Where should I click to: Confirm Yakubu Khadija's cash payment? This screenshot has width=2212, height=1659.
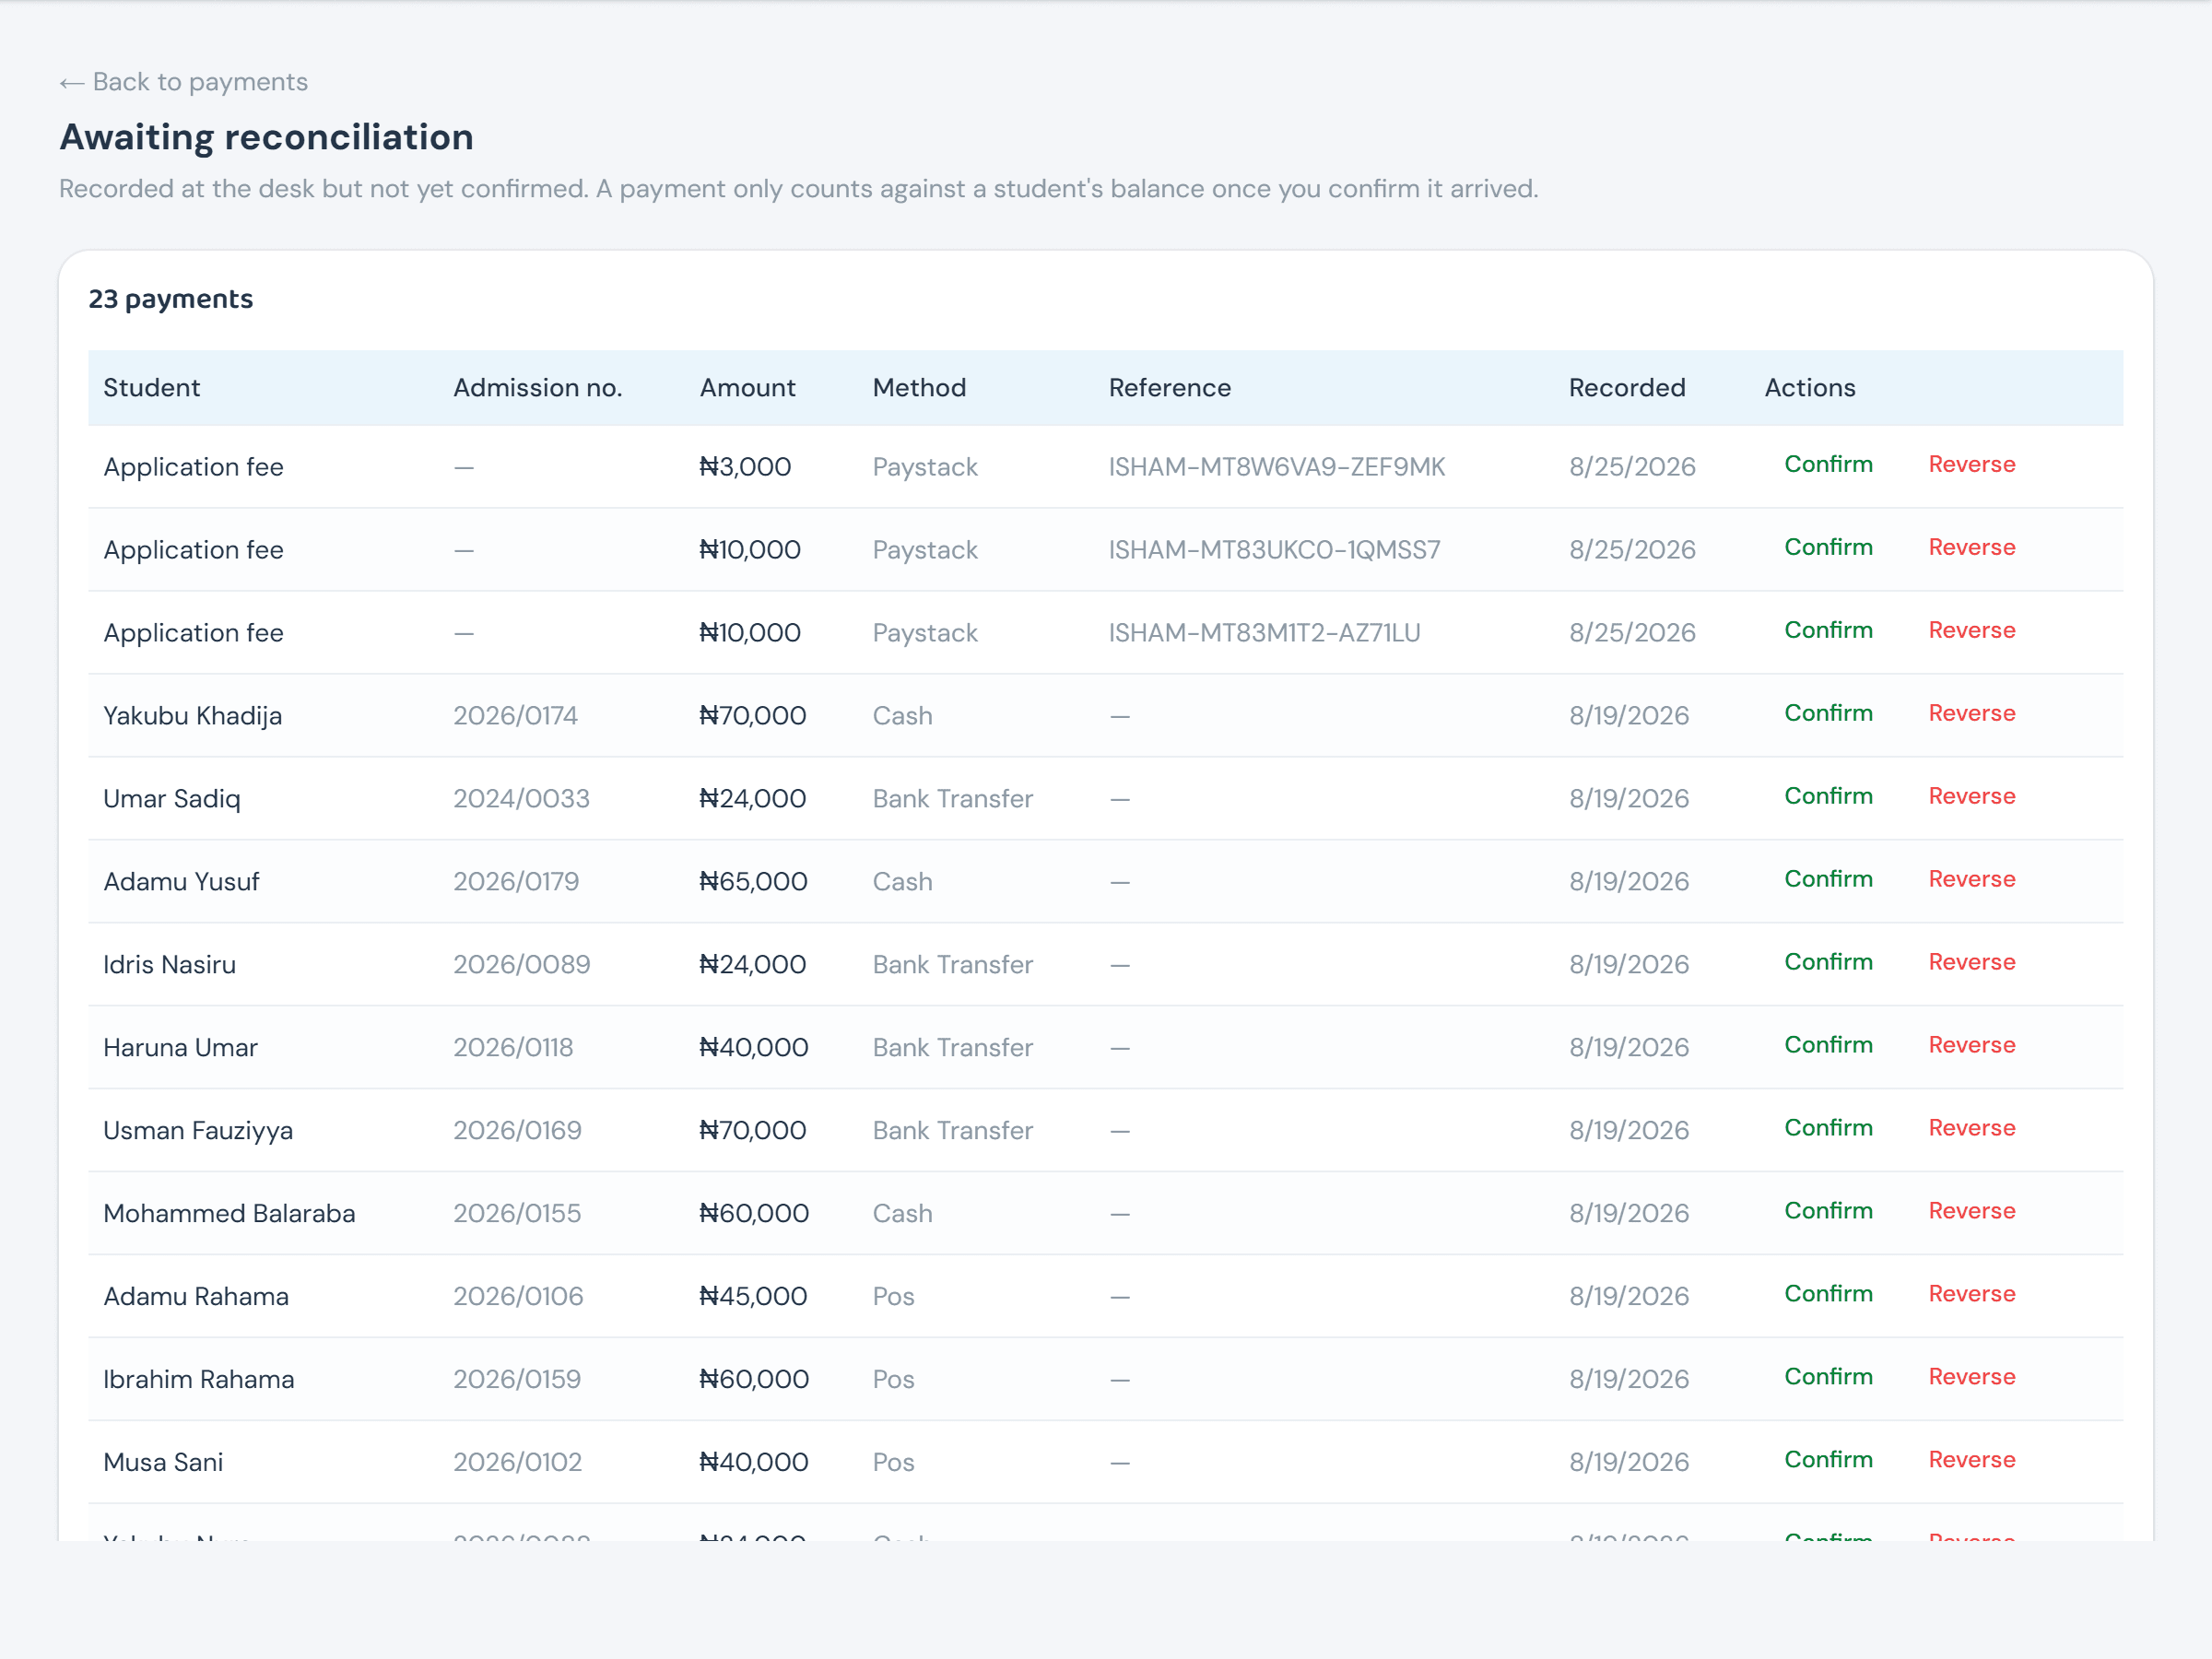tap(1828, 713)
